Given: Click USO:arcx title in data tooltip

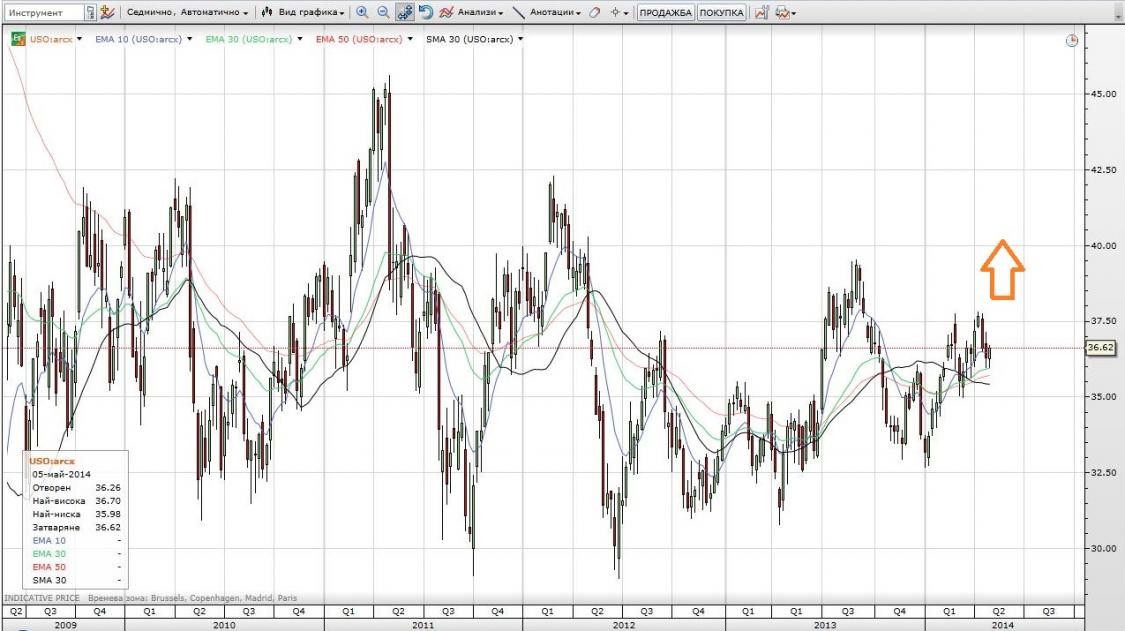Looking at the screenshot, I should coord(52,461).
